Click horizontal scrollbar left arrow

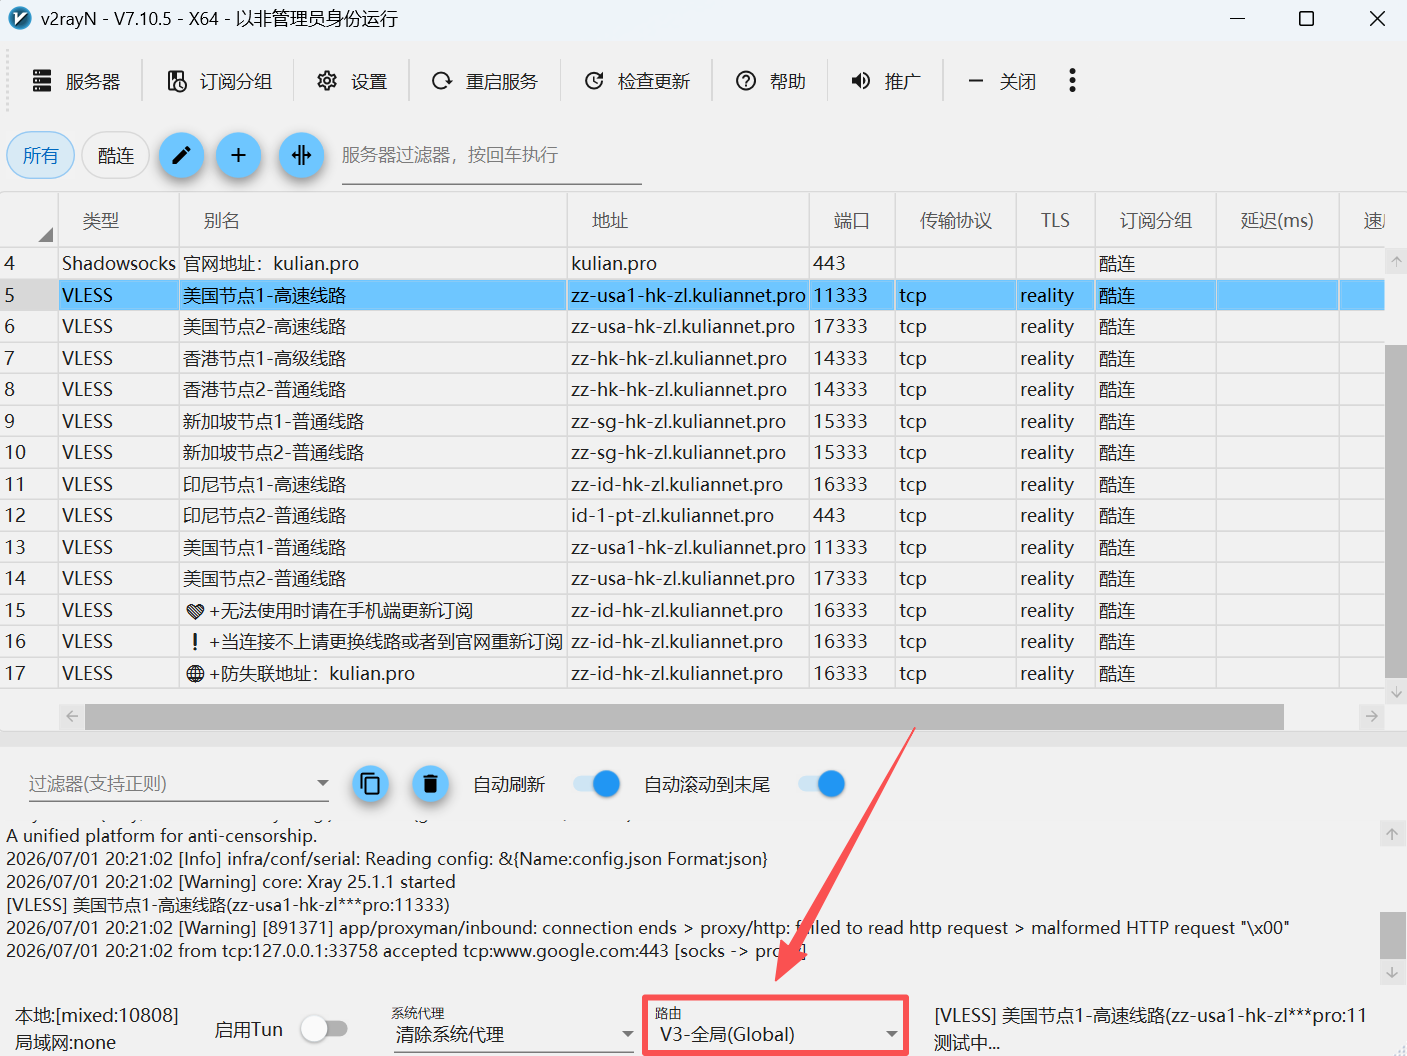coord(72,716)
